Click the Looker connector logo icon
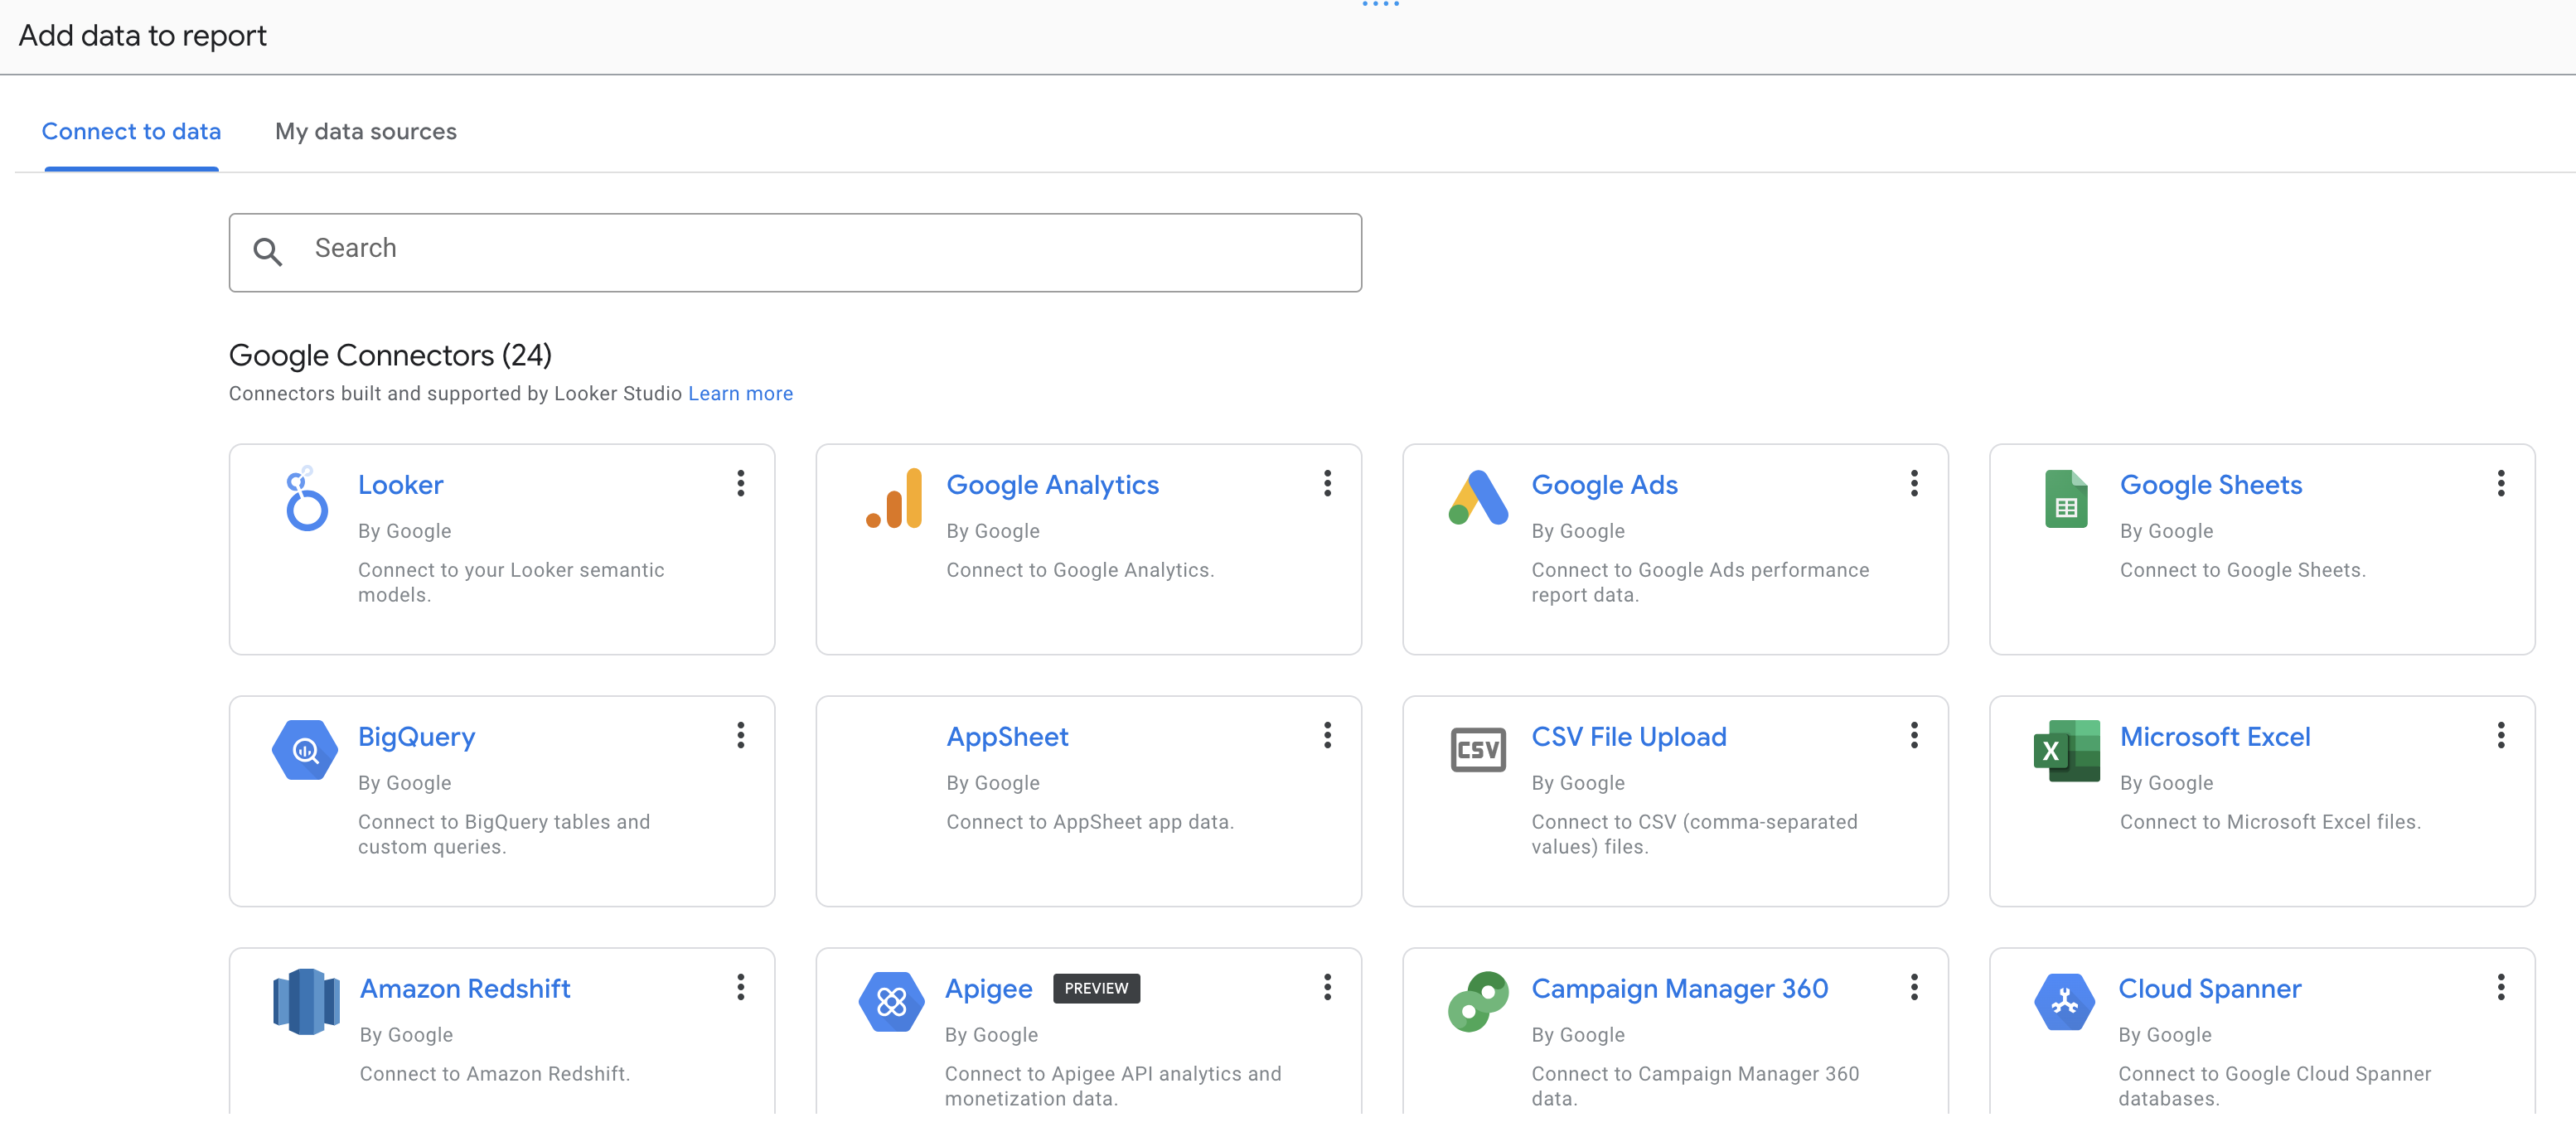The image size is (2576, 1127). point(306,498)
